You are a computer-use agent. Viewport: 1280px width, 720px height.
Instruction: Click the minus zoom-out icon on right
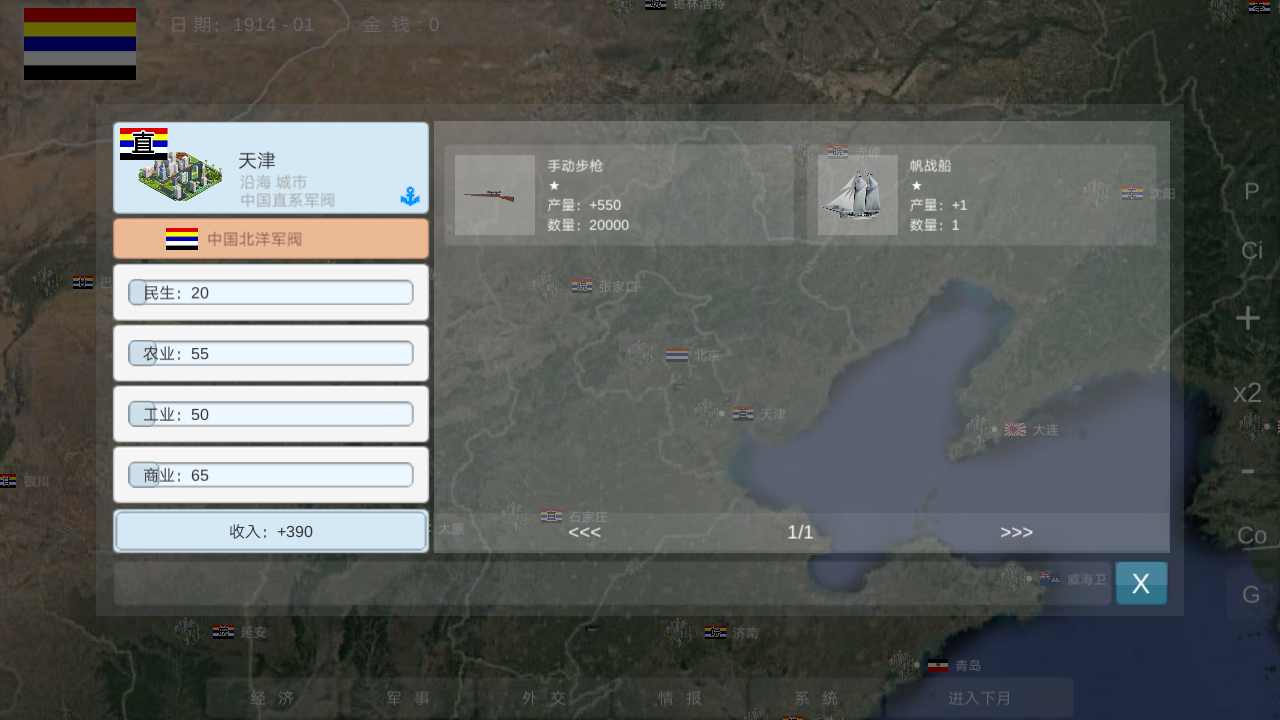pyautogui.click(x=1247, y=470)
